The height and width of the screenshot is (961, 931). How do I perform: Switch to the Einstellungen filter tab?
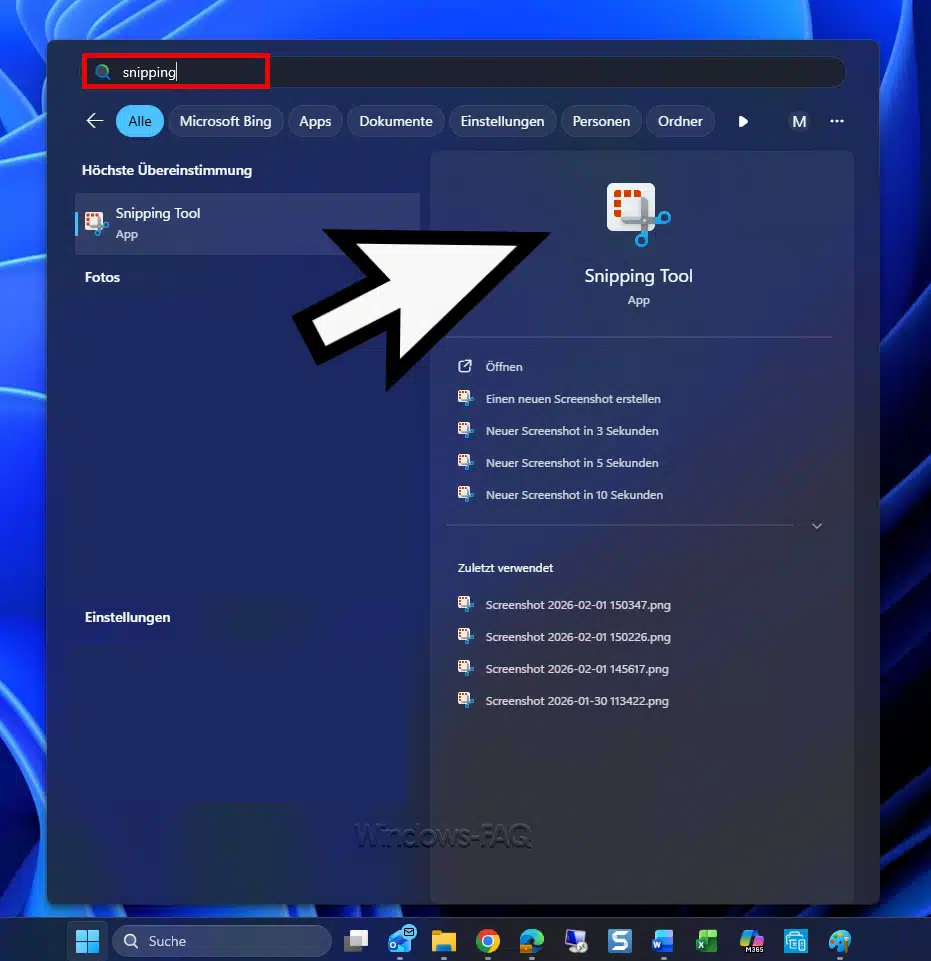[x=502, y=121]
